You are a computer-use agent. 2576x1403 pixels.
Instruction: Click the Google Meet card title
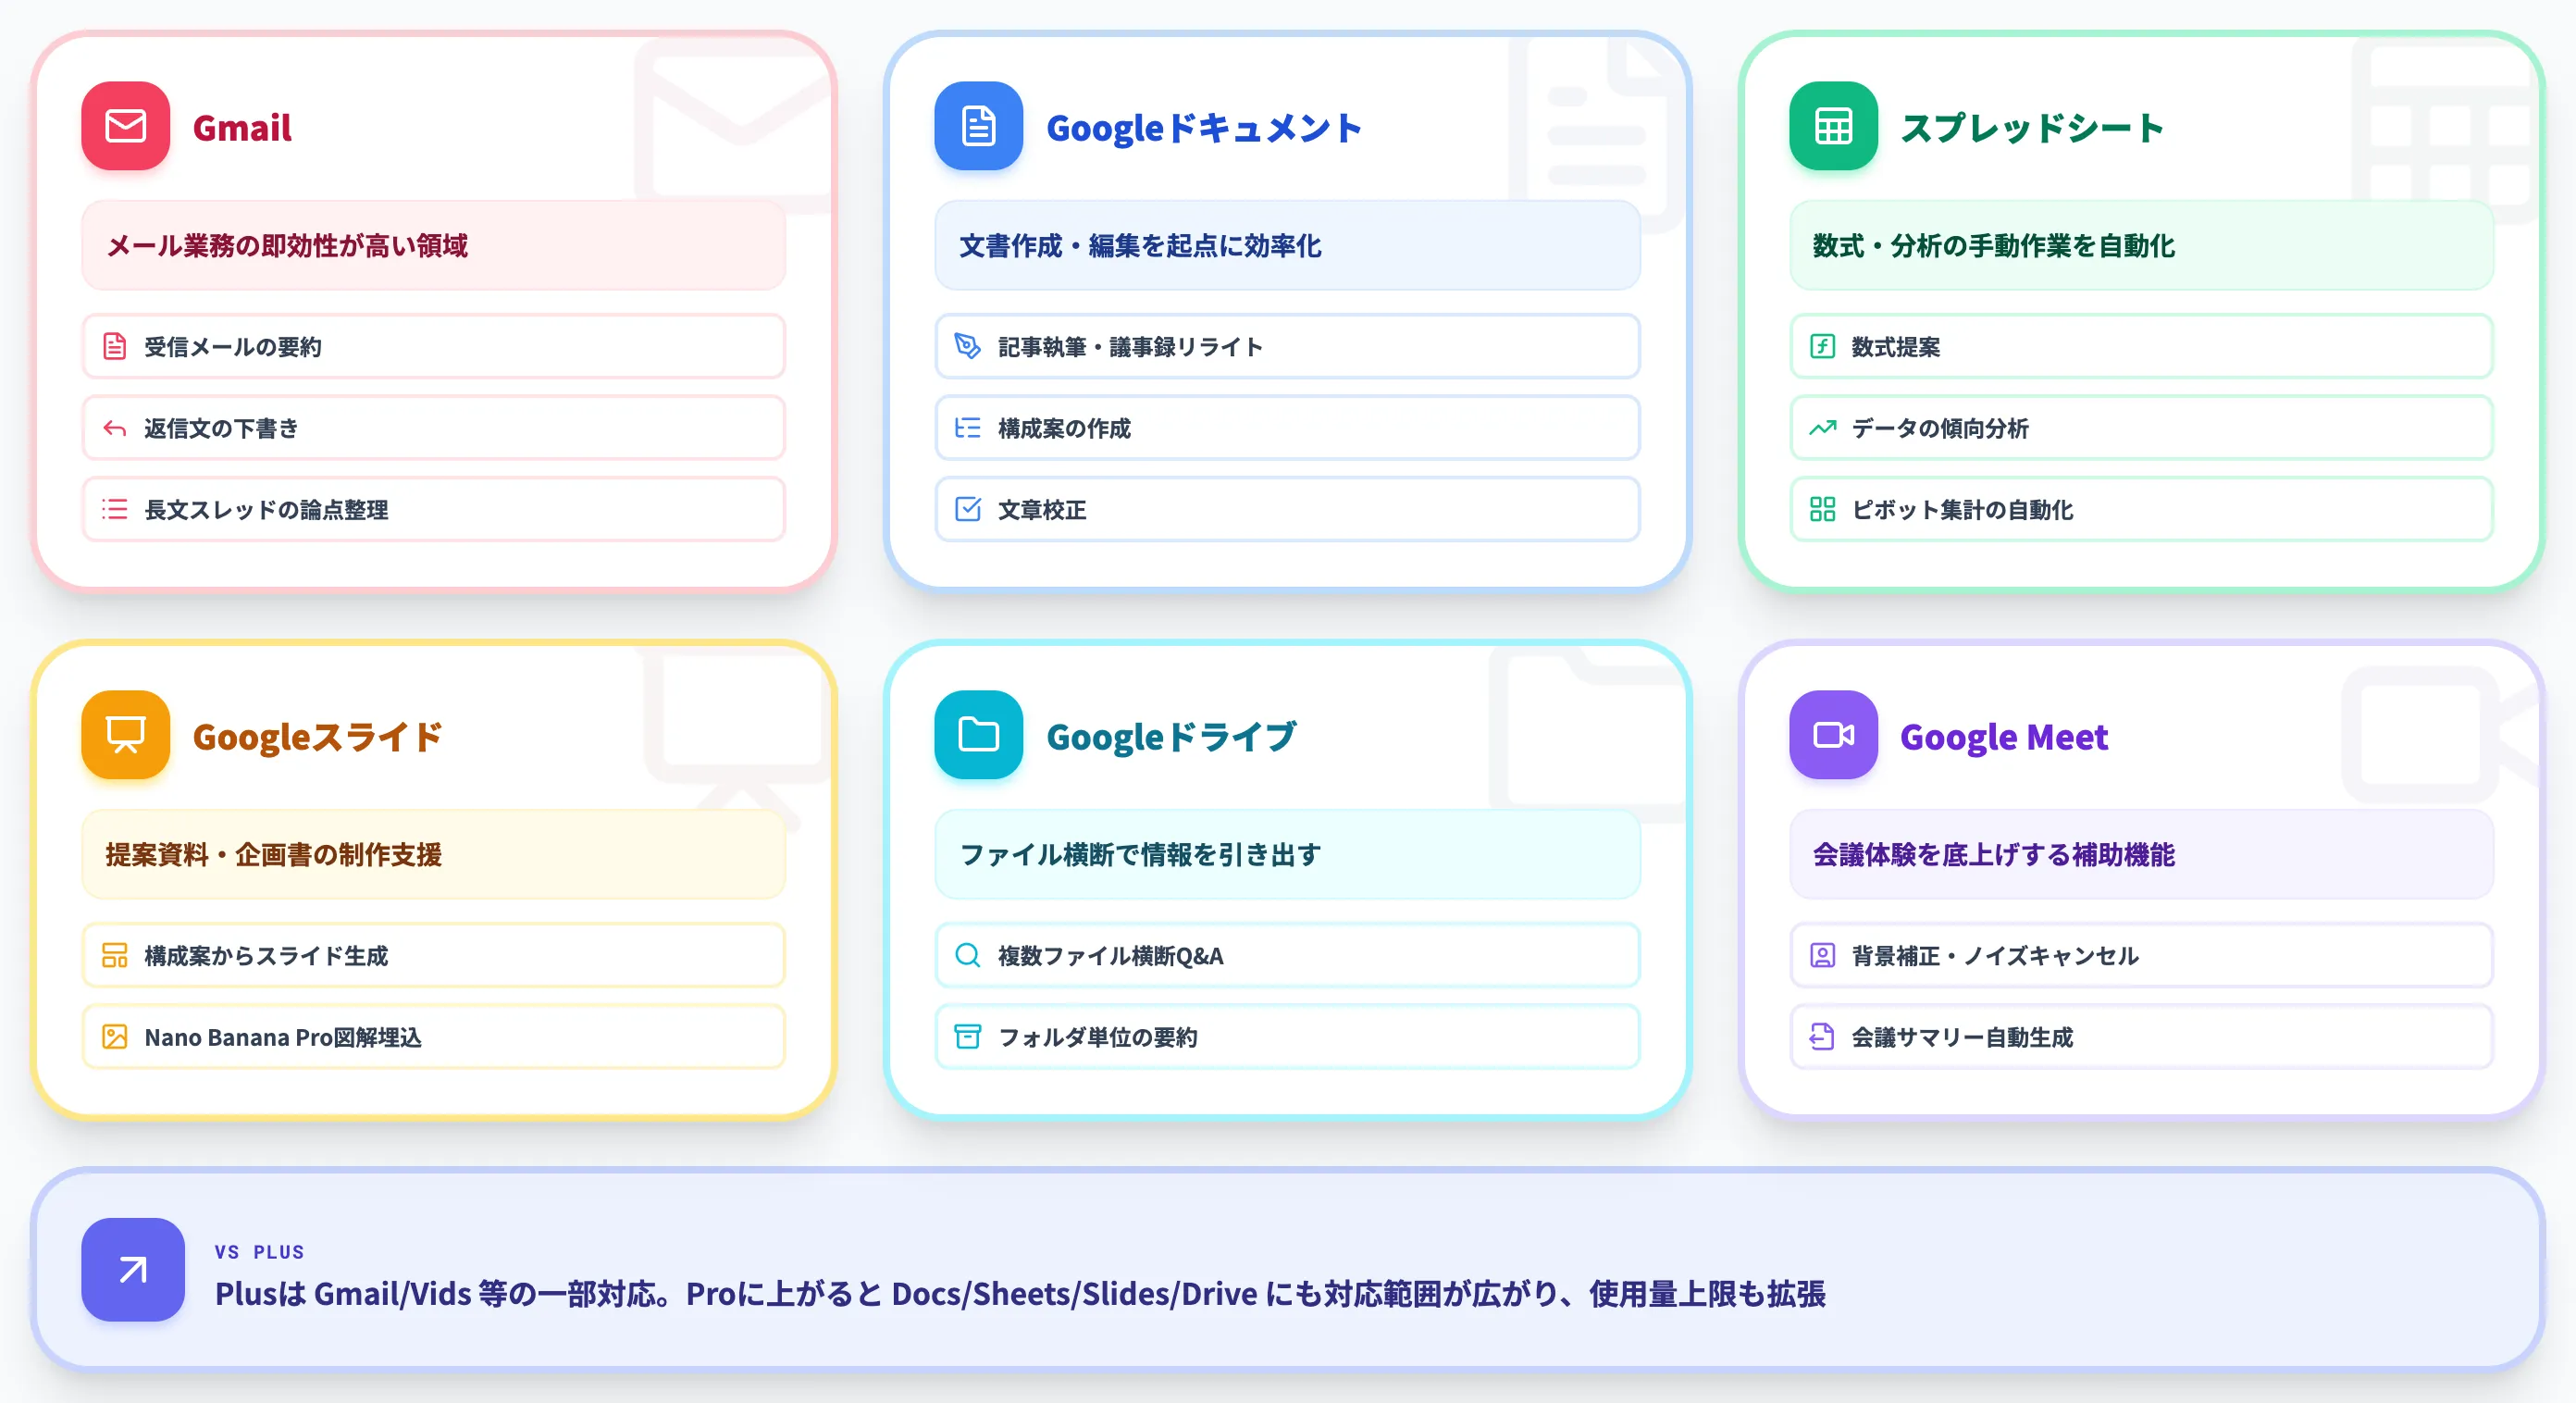[x=2004, y=737]
